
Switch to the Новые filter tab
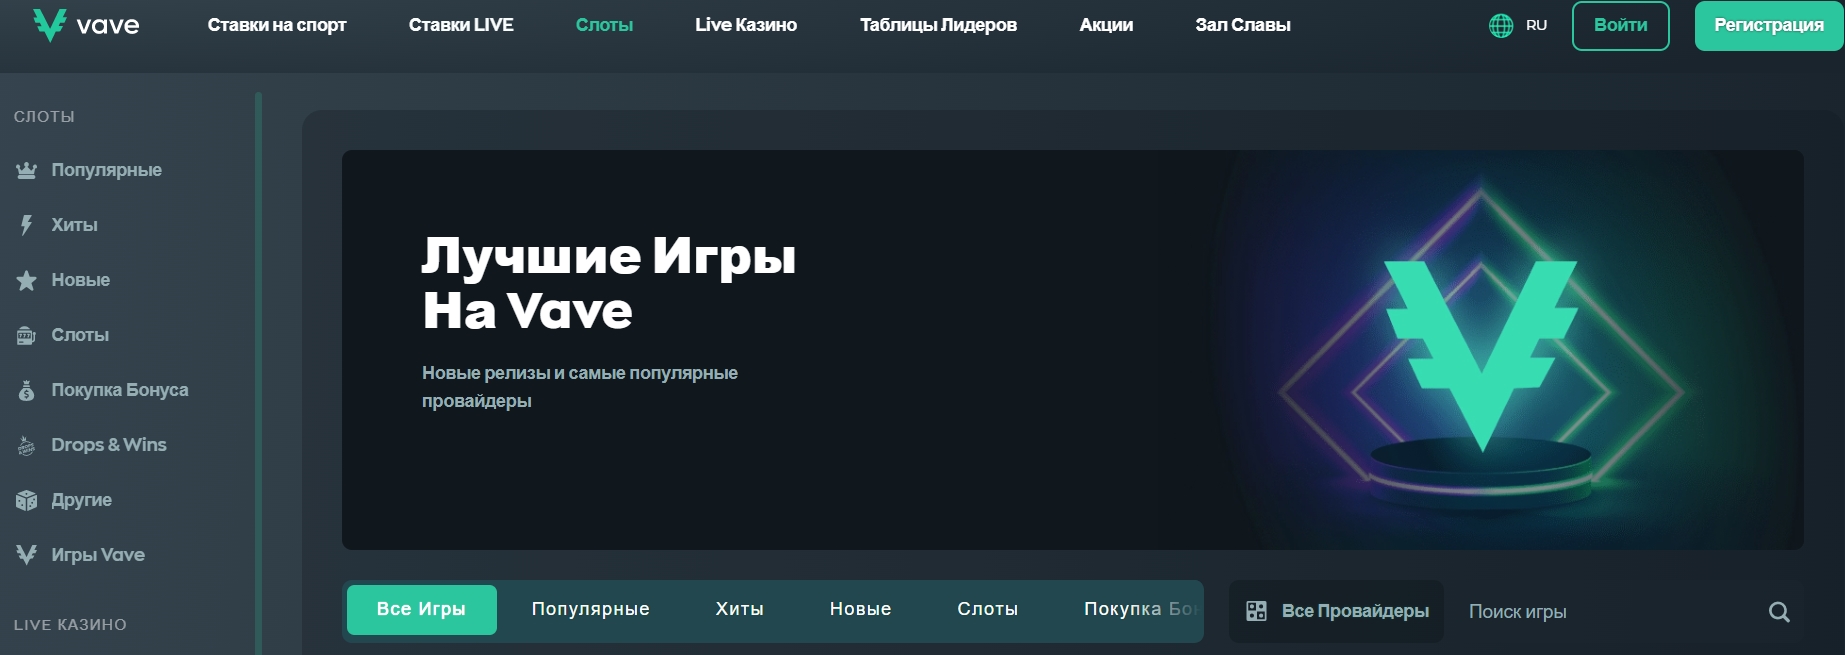[x=860, y=609]
